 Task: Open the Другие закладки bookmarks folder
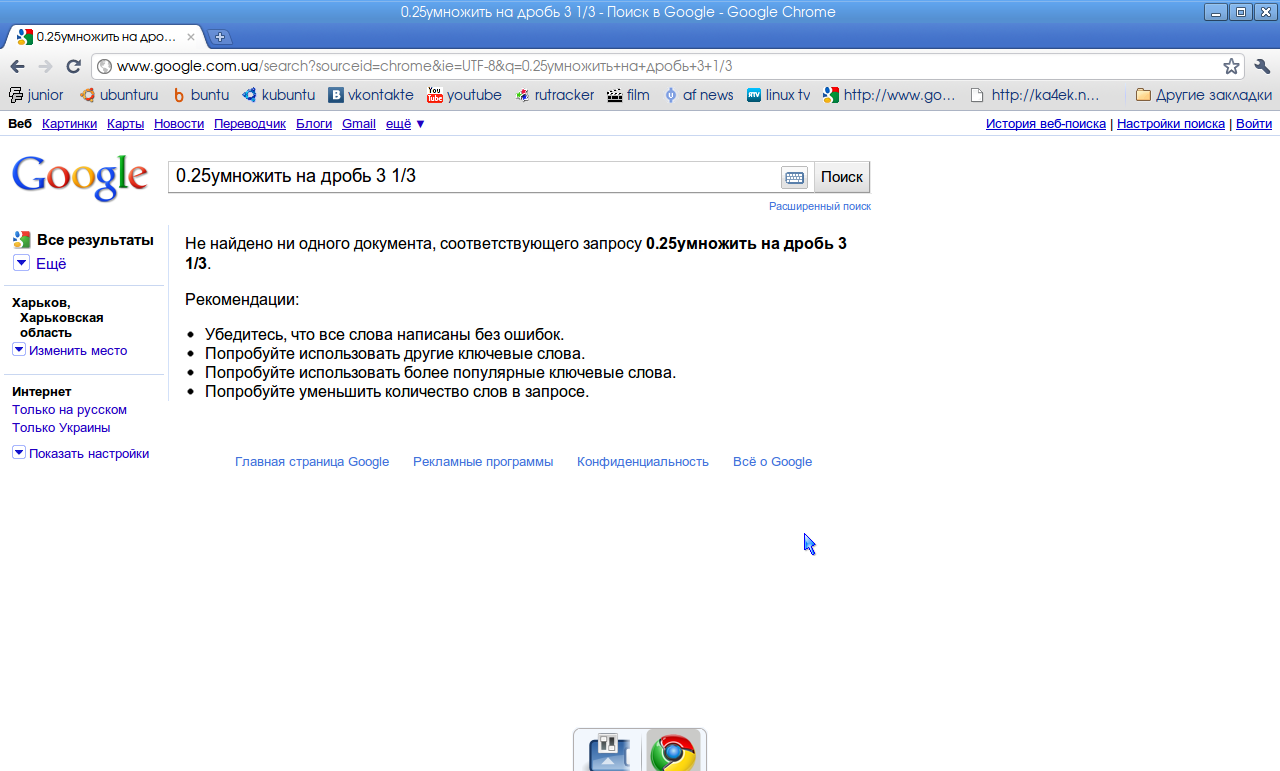click(x=1203, y=95)
